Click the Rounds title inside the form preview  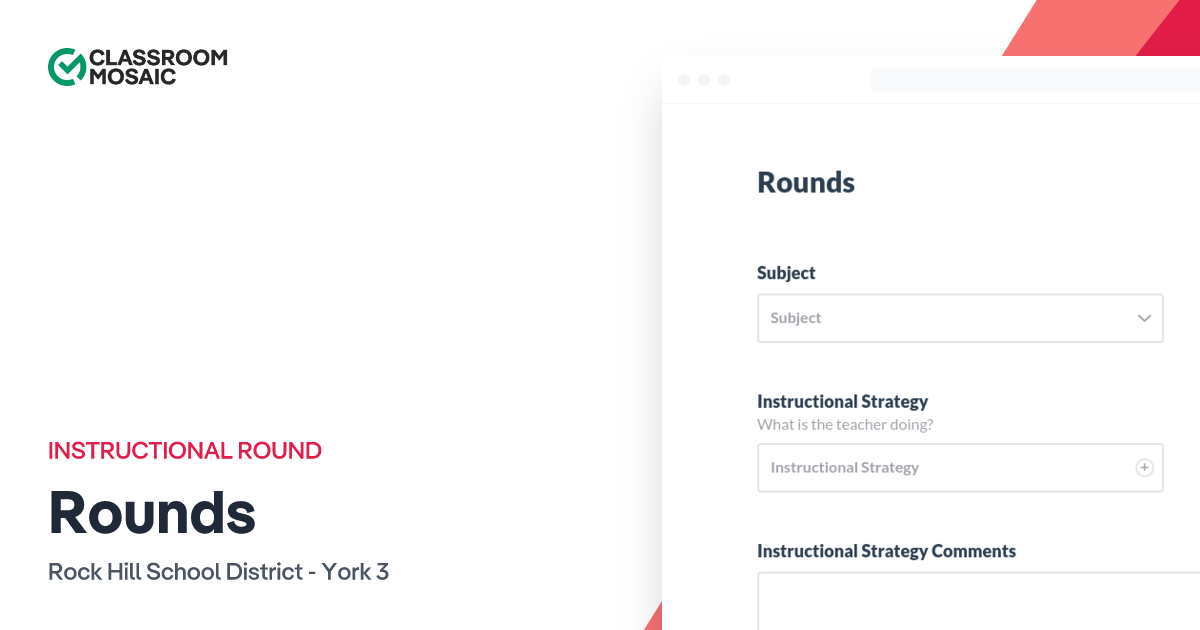coord(806,182)
